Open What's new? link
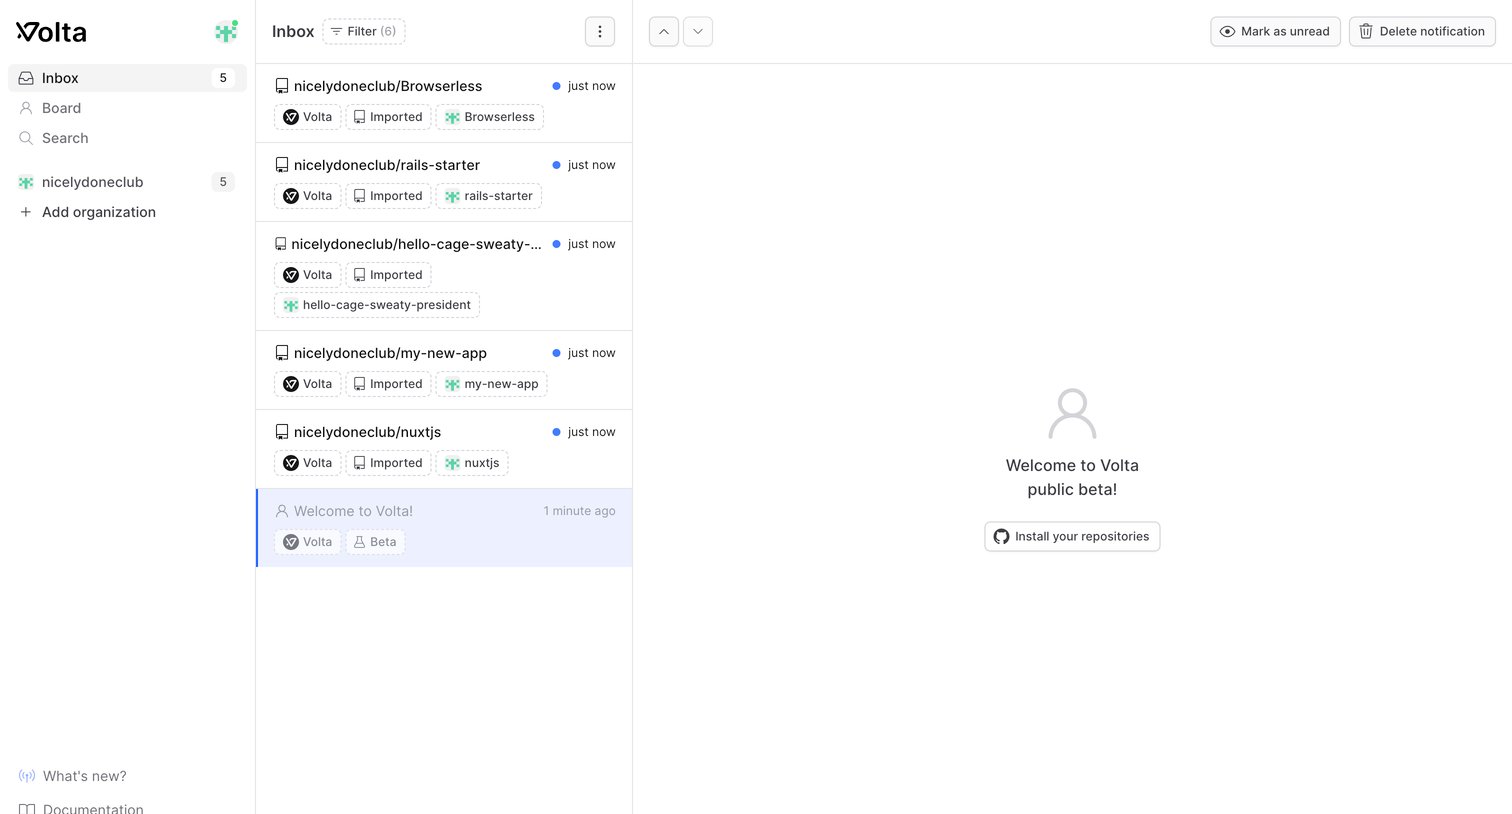The height and width of the screenshot is (814, 1512). tap(73, 776)
